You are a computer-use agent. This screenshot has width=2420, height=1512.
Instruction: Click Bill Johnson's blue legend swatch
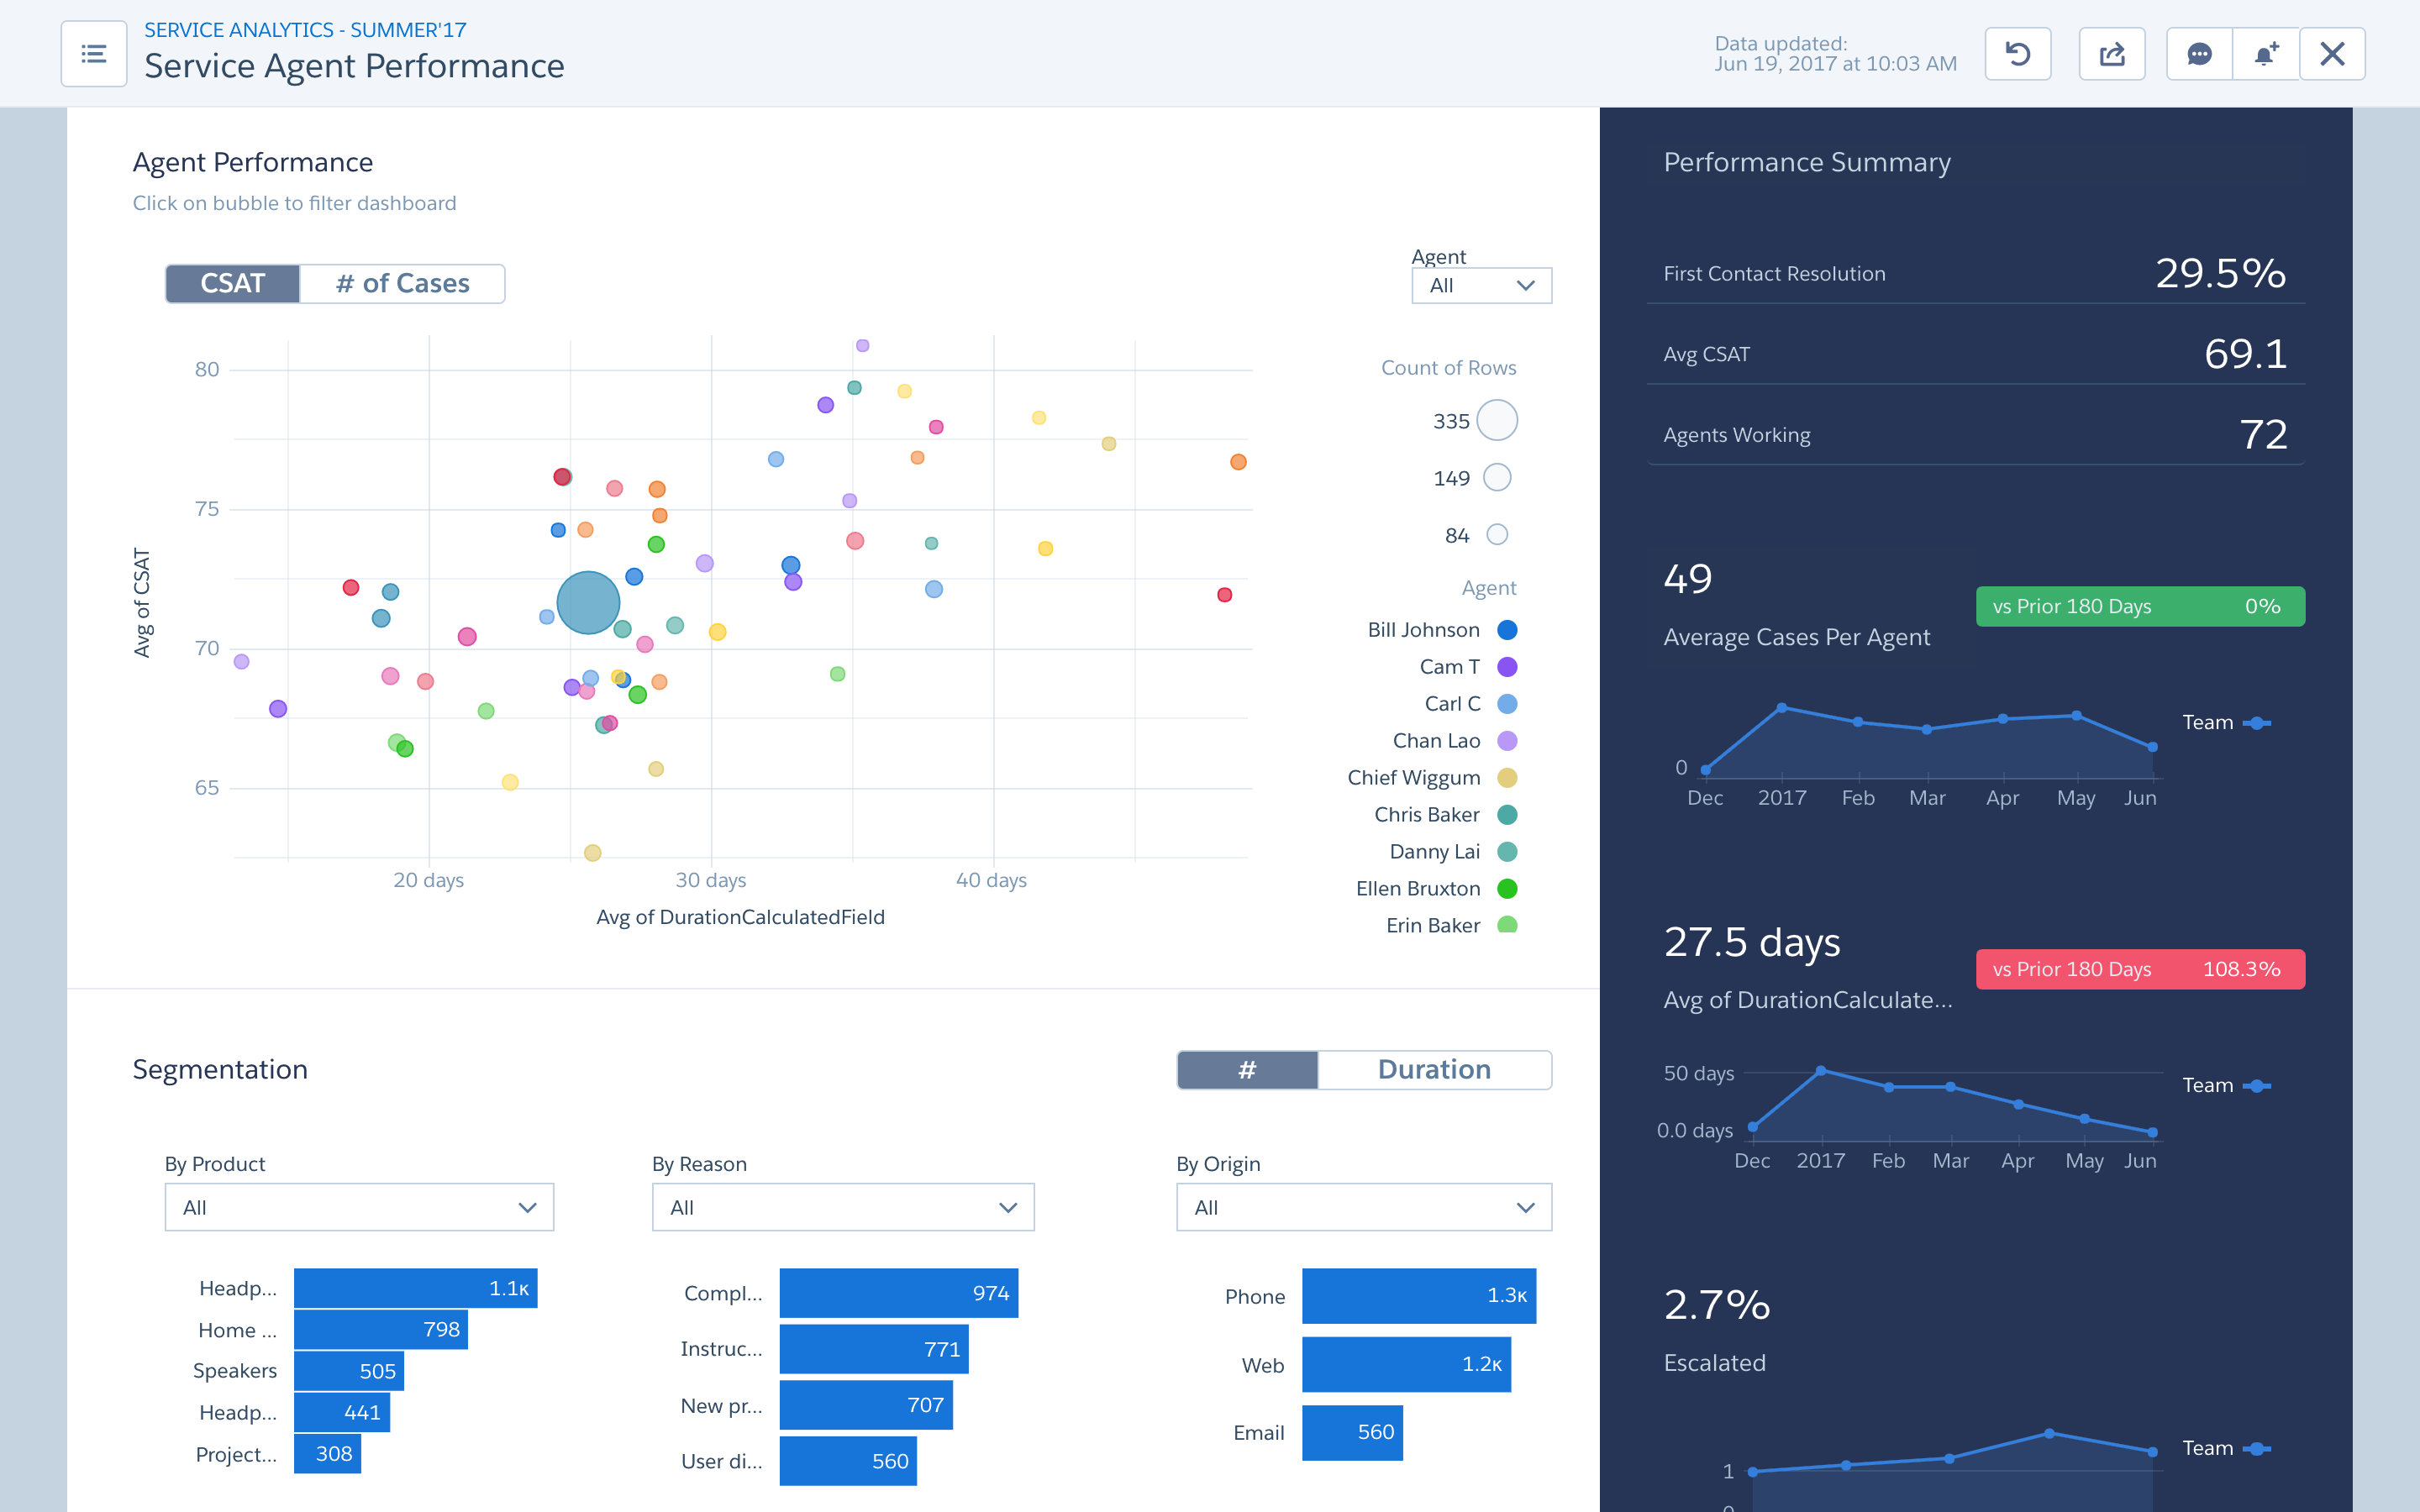click(1507, 630)
